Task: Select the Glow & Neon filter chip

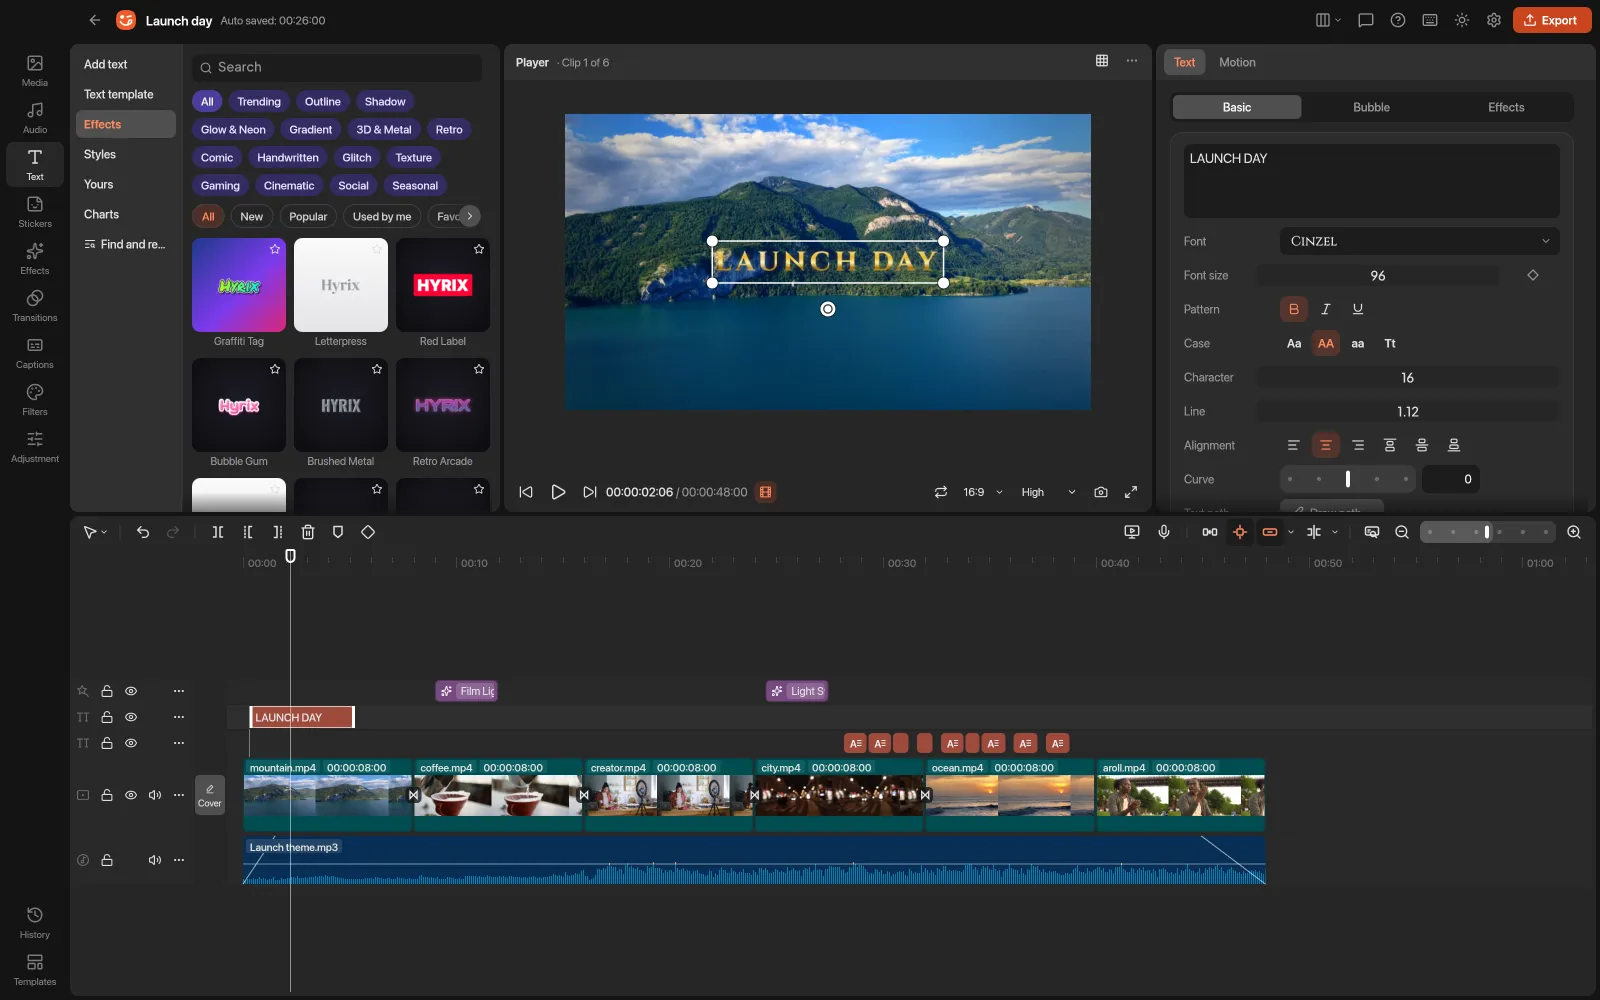Action: pos(233,130)
